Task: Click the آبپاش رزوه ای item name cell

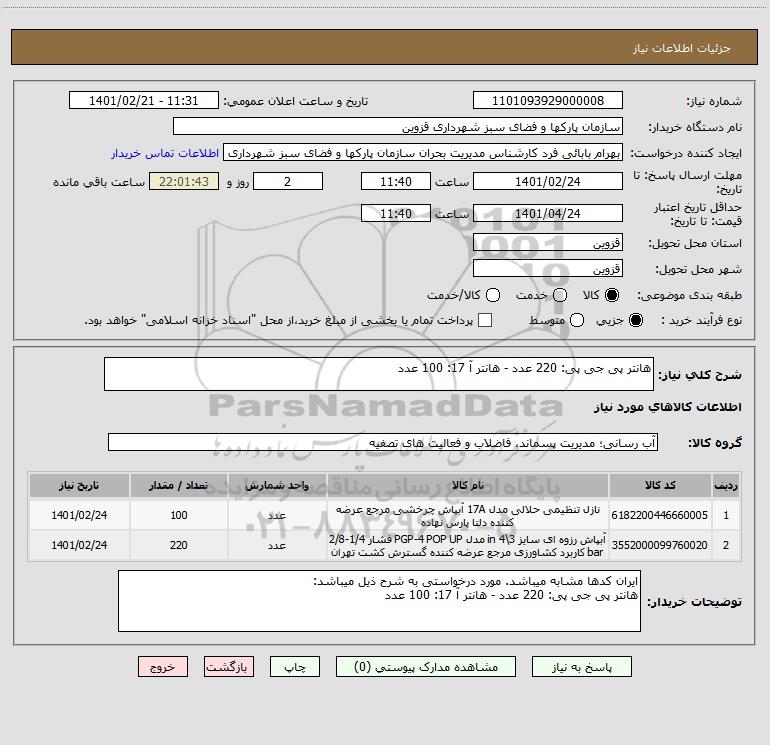Action: (x=468, y=545)
